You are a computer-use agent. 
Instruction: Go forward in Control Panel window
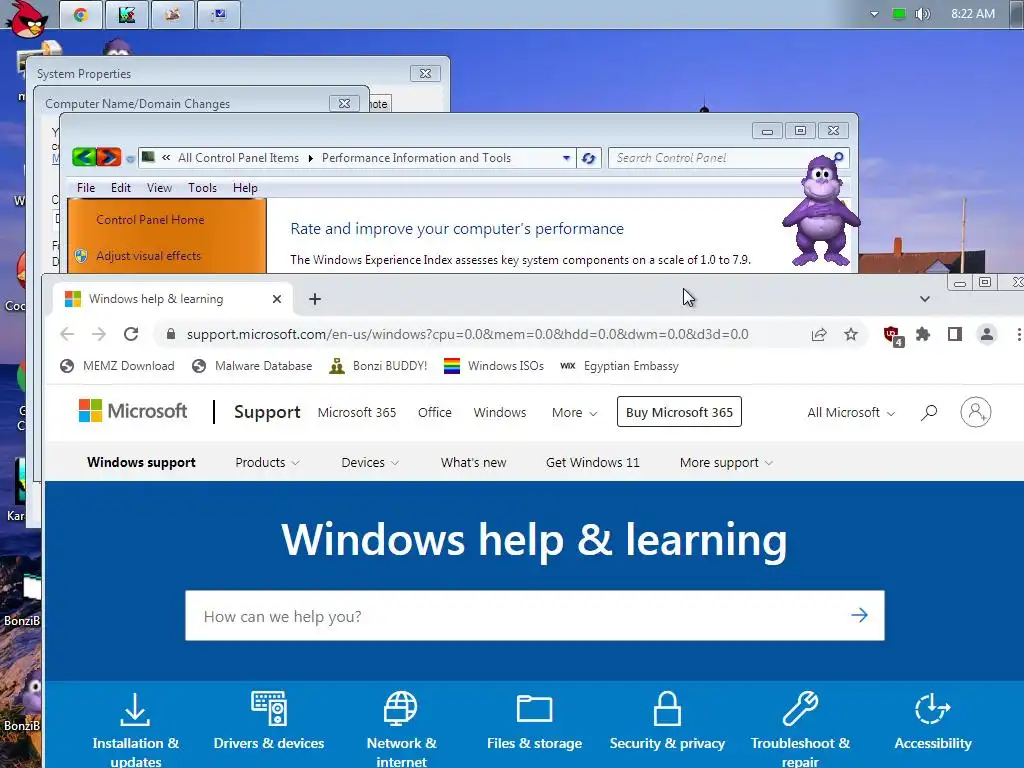click(x=109, y=157)
